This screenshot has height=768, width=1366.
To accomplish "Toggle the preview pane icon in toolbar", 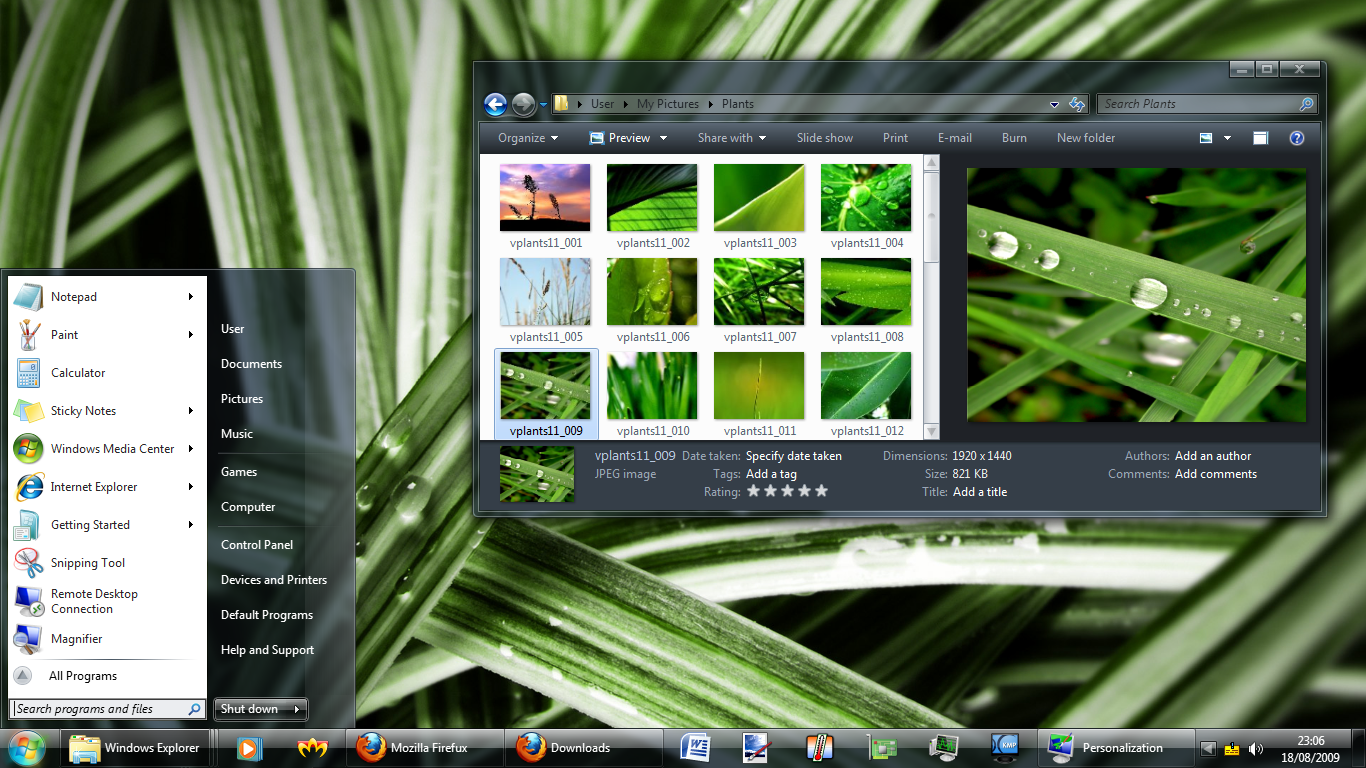I will pos(1261,138).
